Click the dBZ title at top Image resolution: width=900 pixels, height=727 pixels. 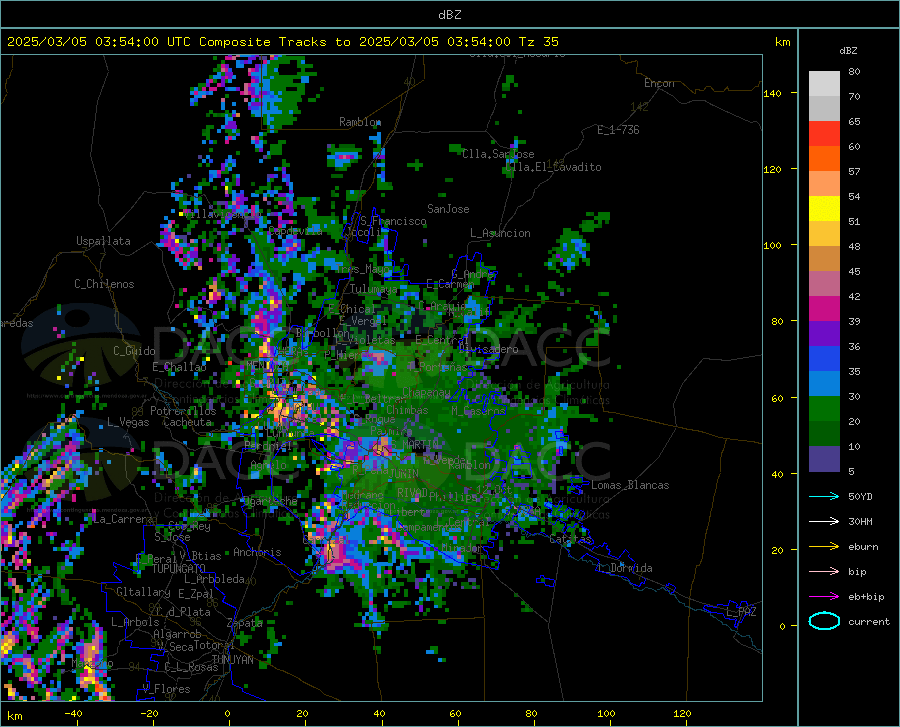coord(449,15)
